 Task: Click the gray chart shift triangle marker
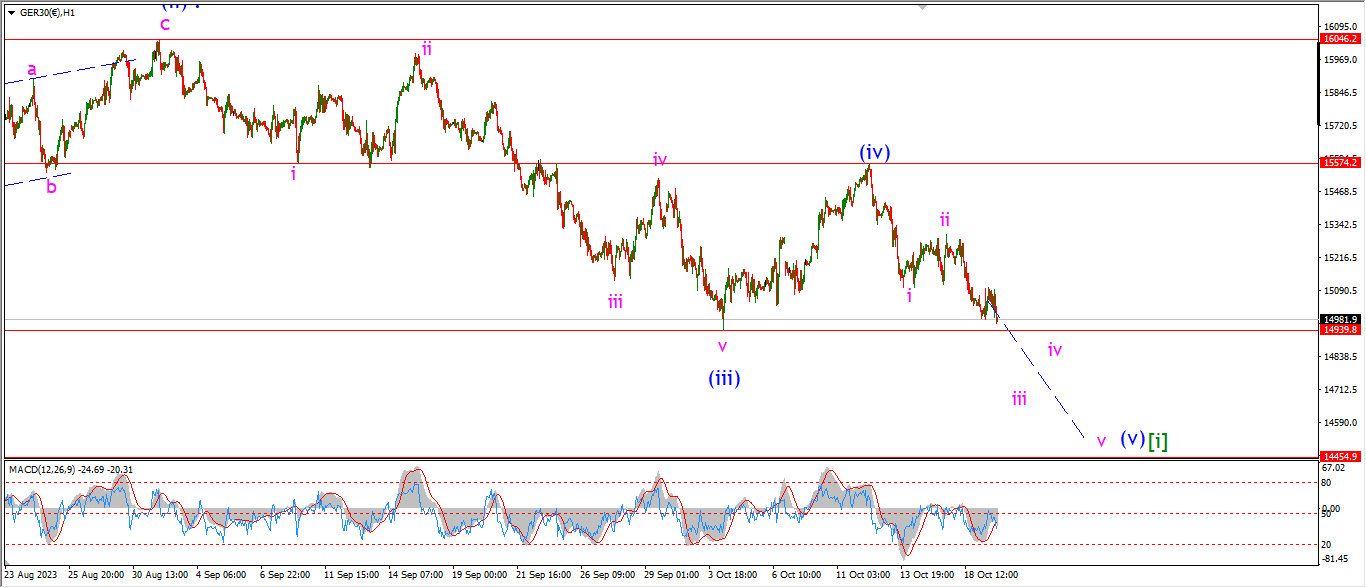[x=922, y=5]
